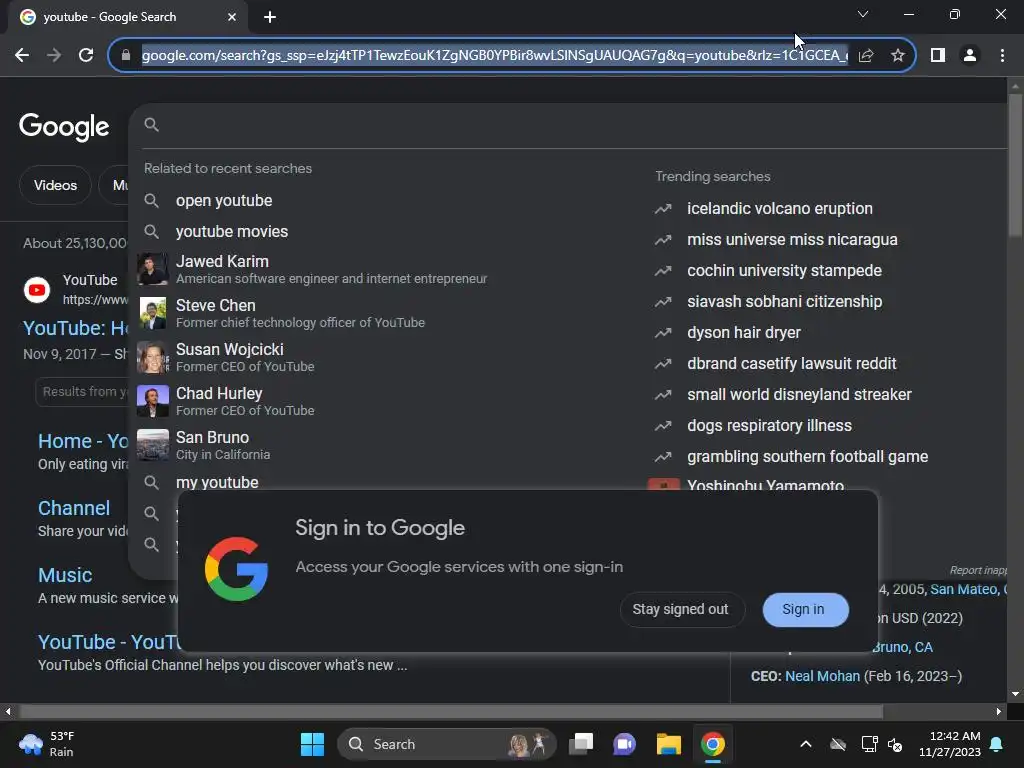Screen dimensions: 1024x768
Task: Click Chad Hurley thumbnail photo
Action: [x=152, y=401]
